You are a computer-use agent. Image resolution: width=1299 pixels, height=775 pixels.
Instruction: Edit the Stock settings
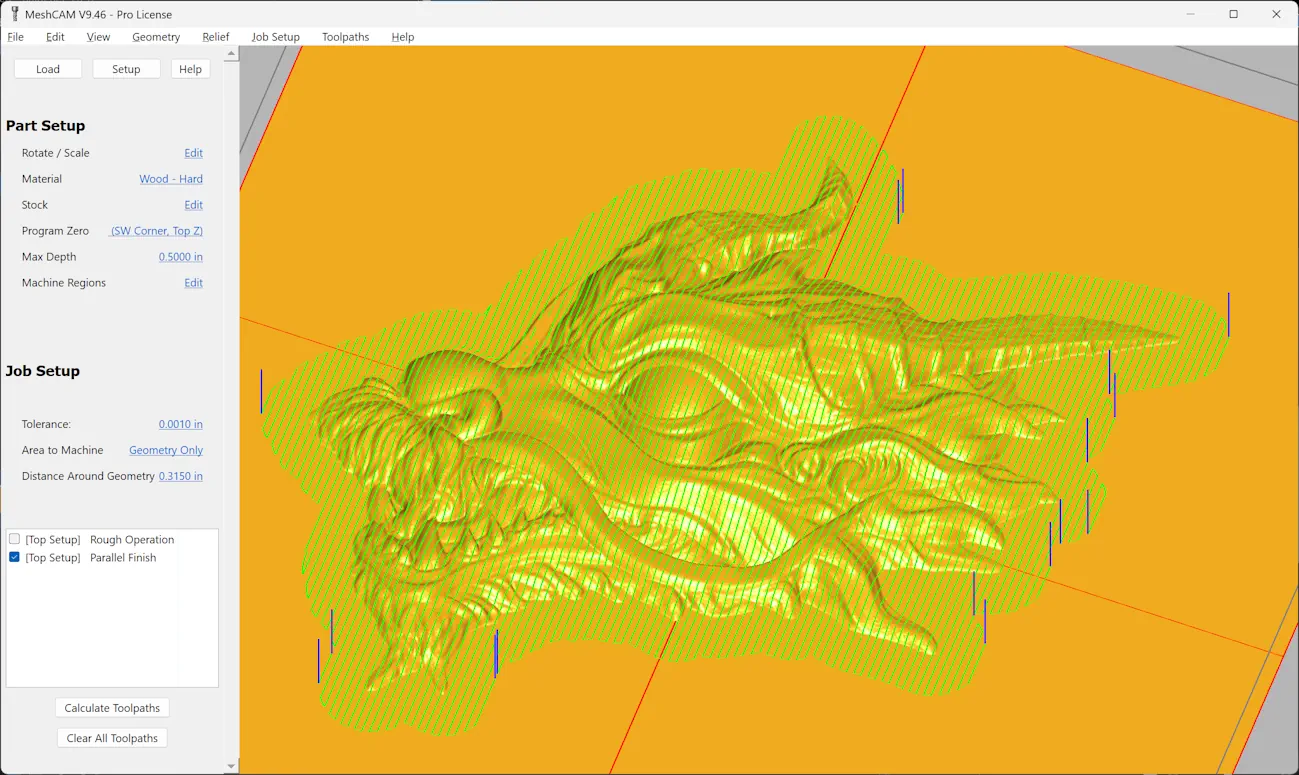click(x=193, y=204)
